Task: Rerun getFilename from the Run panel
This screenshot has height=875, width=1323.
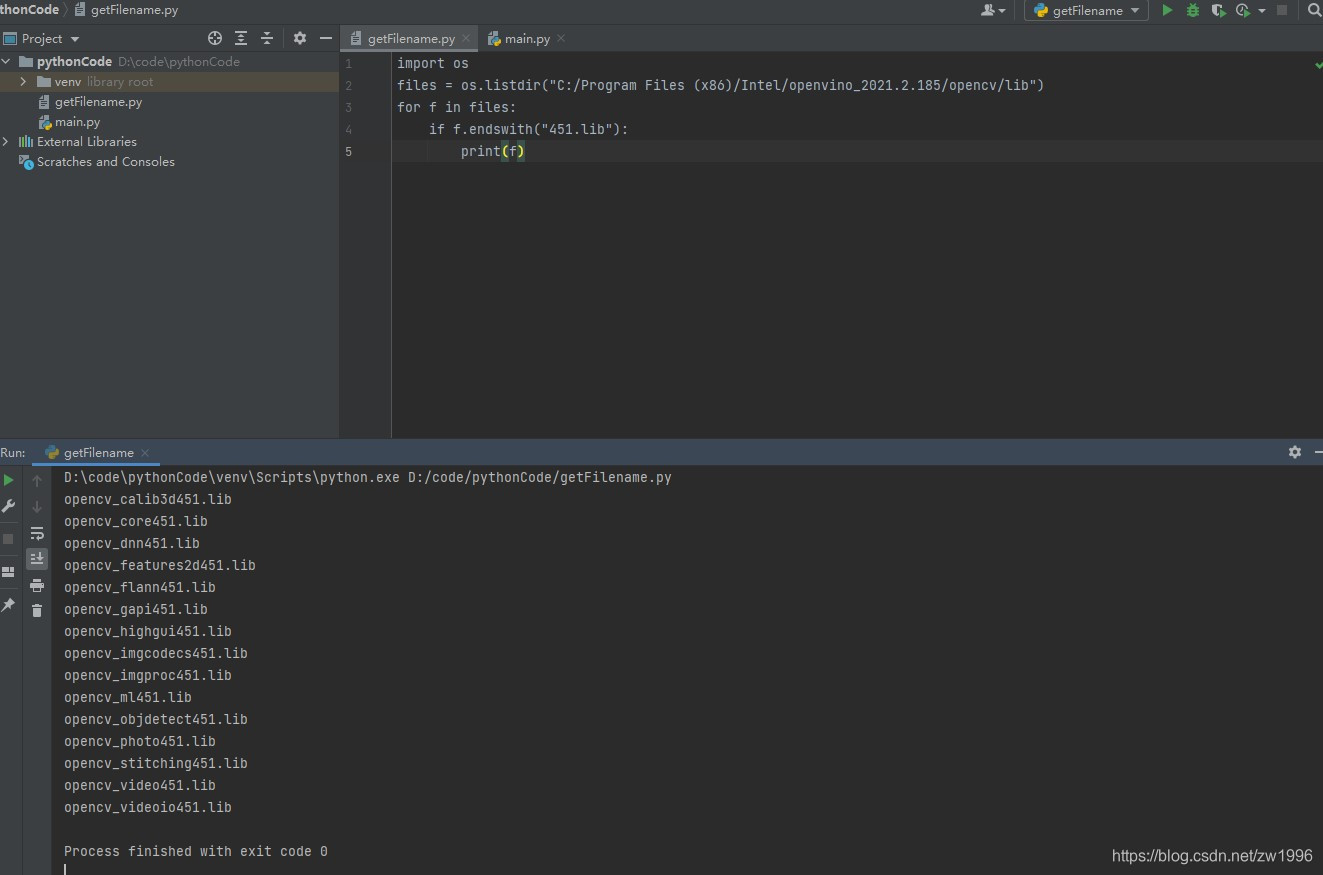Action: [9, 480]
